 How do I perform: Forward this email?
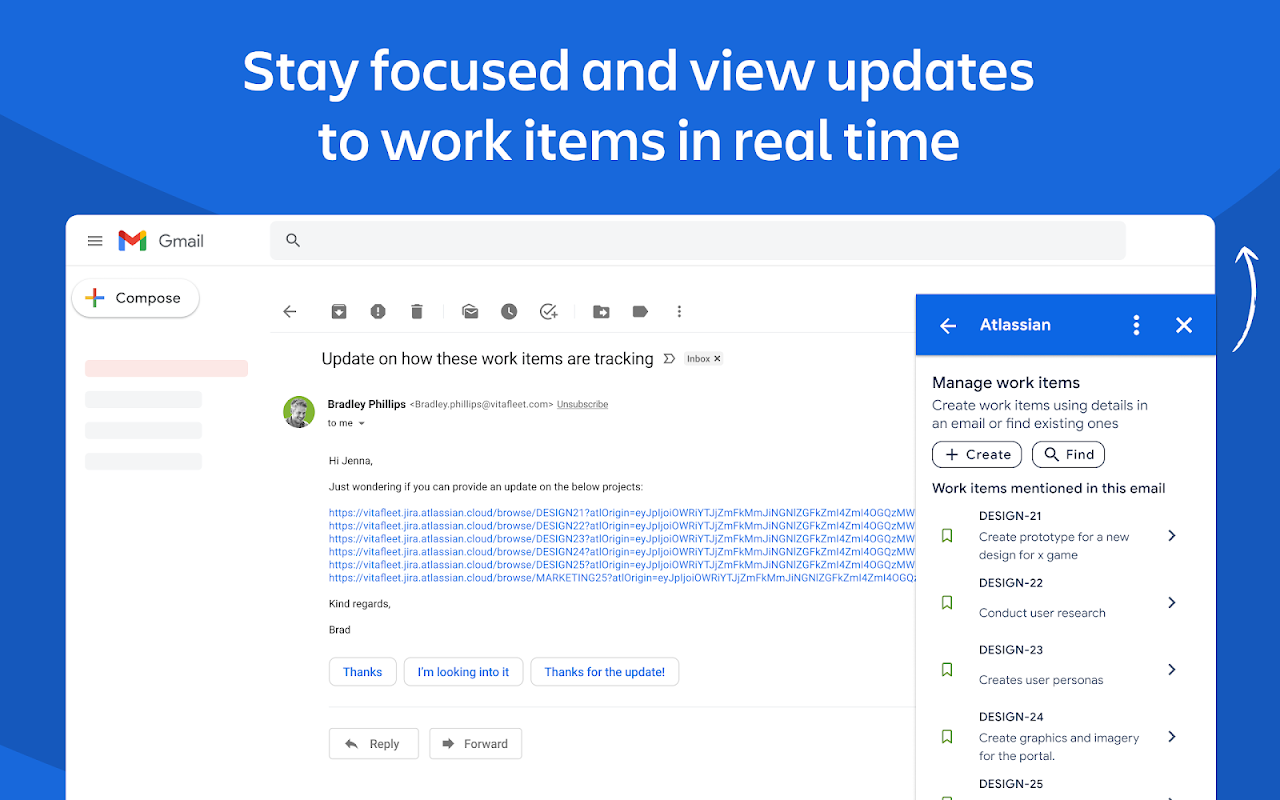coord(476,744)
